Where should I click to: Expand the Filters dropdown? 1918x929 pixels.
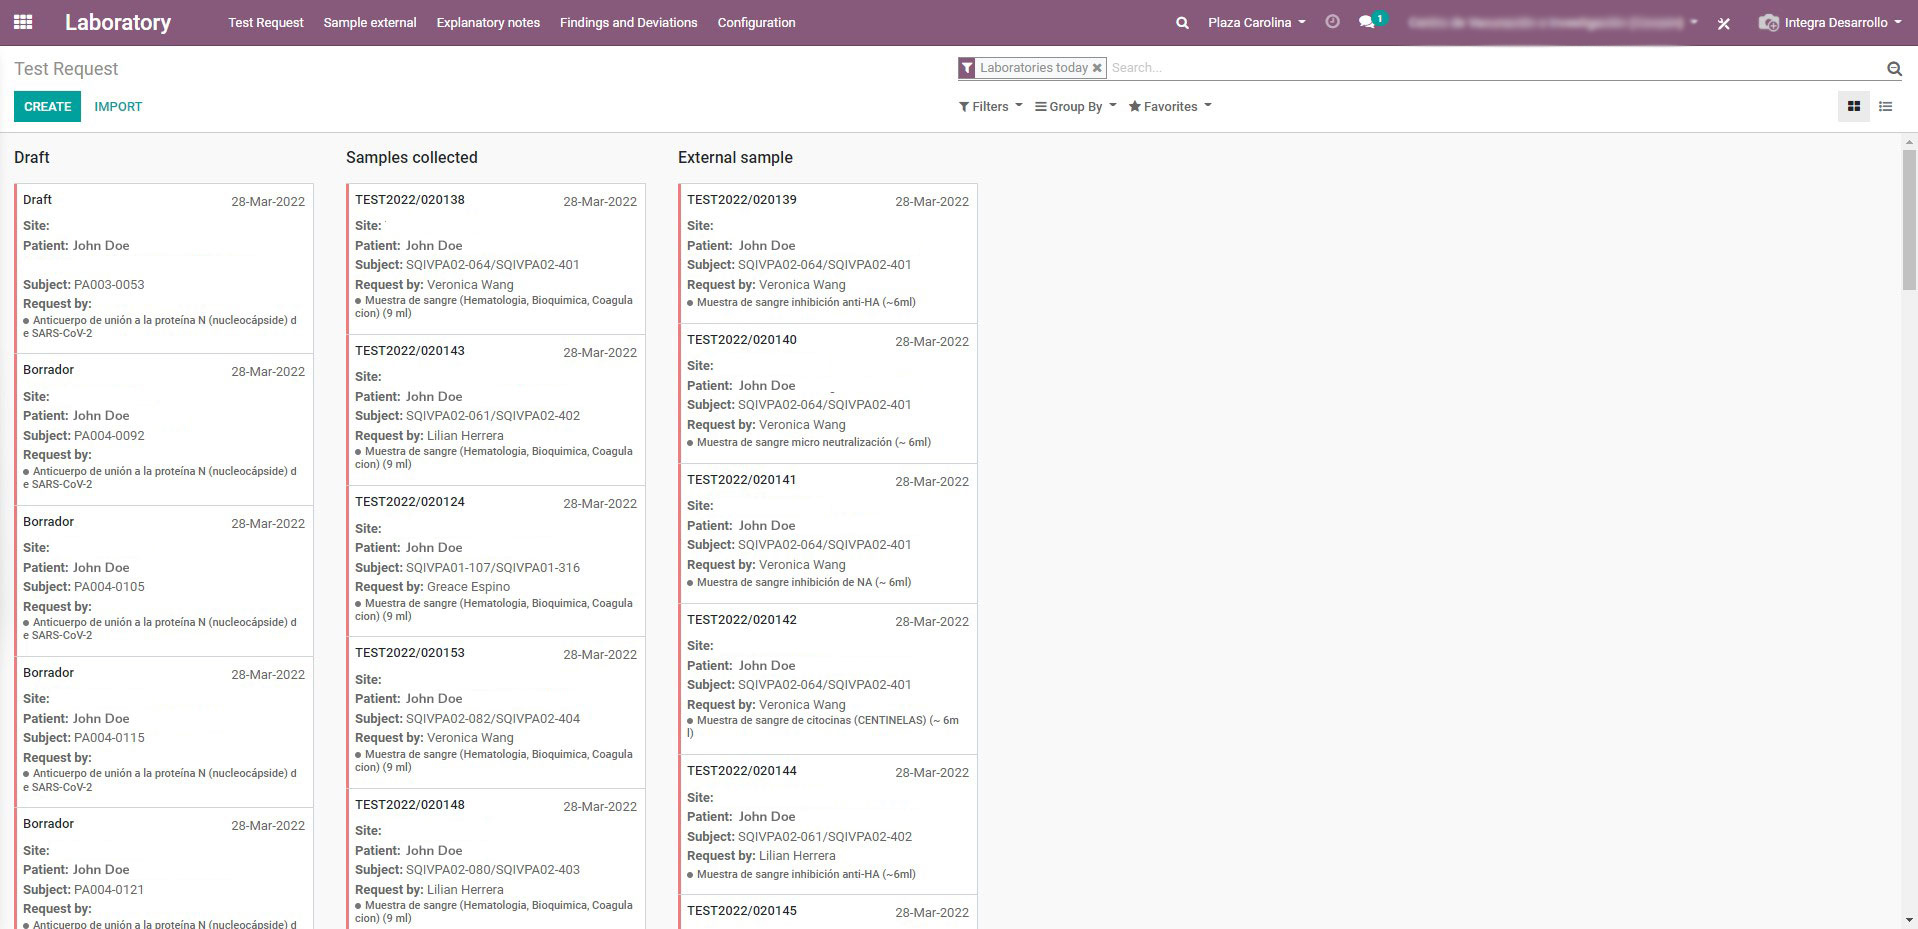click(x=990, y=106)
